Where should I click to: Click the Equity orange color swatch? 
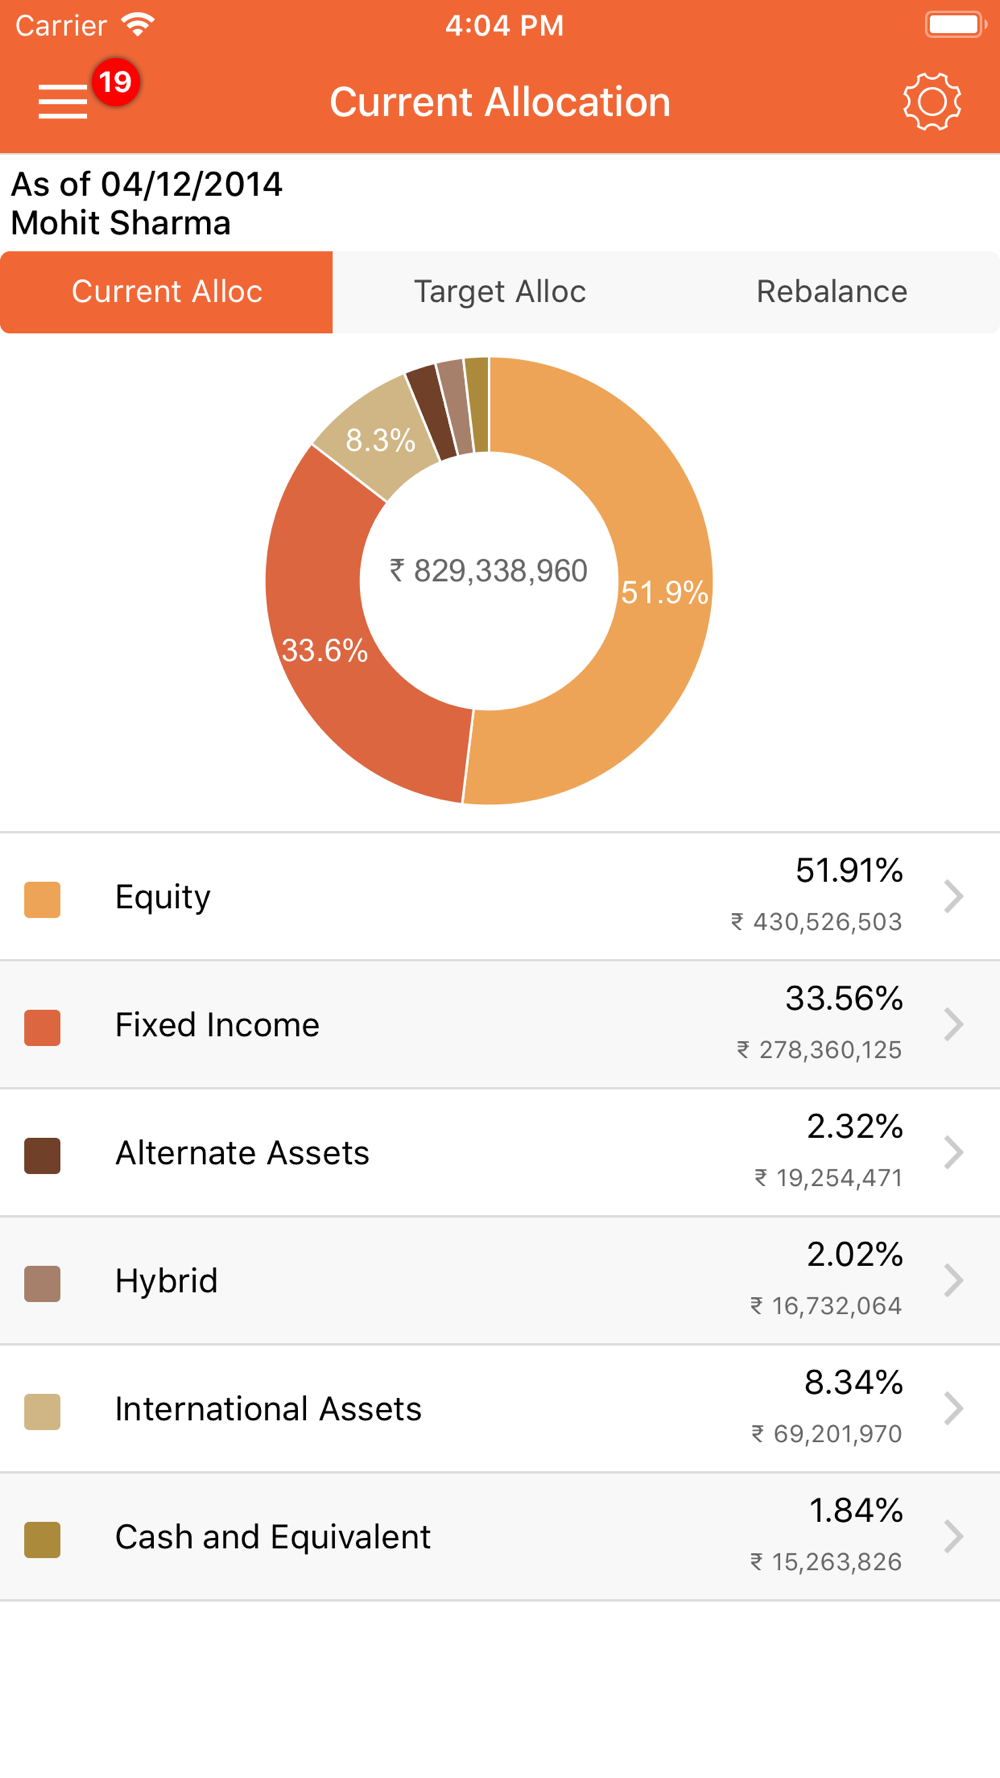43,899
